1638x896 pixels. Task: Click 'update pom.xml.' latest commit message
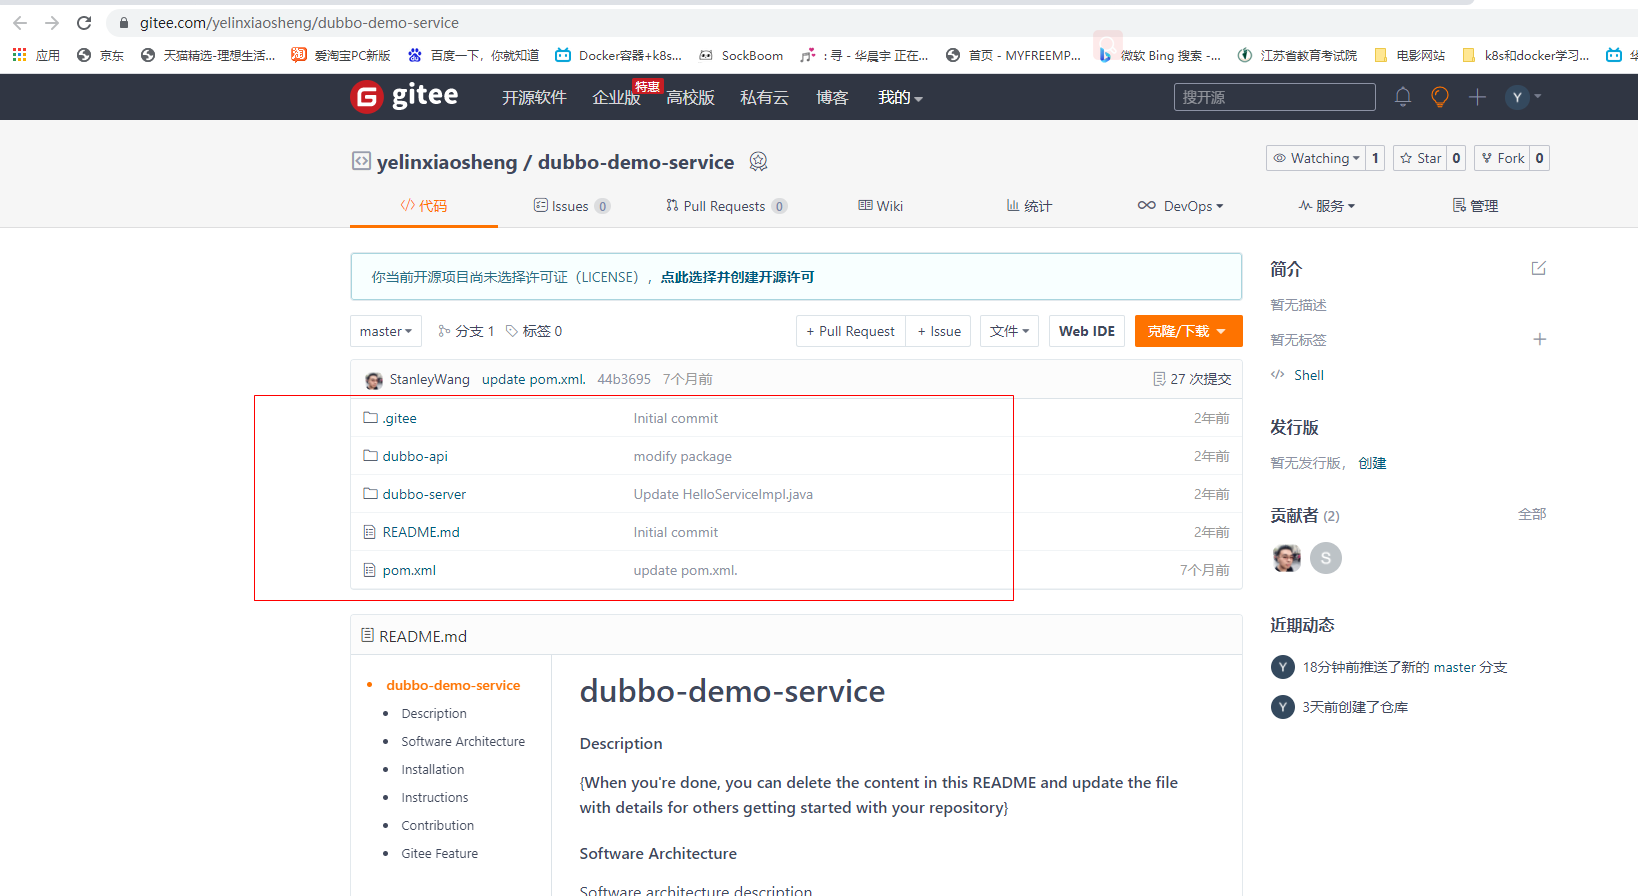[x=534, y=379]
